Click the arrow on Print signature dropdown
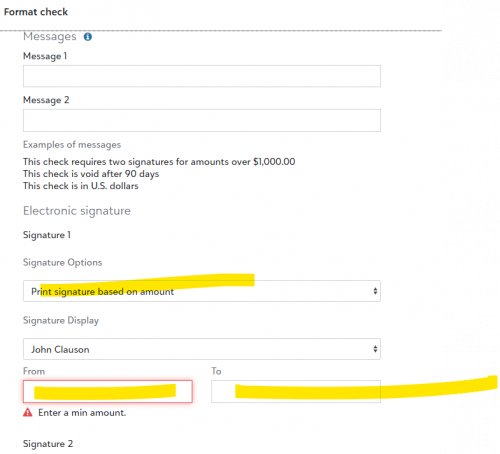The width and height of the screenshot is (500, 454). point(375,291)
